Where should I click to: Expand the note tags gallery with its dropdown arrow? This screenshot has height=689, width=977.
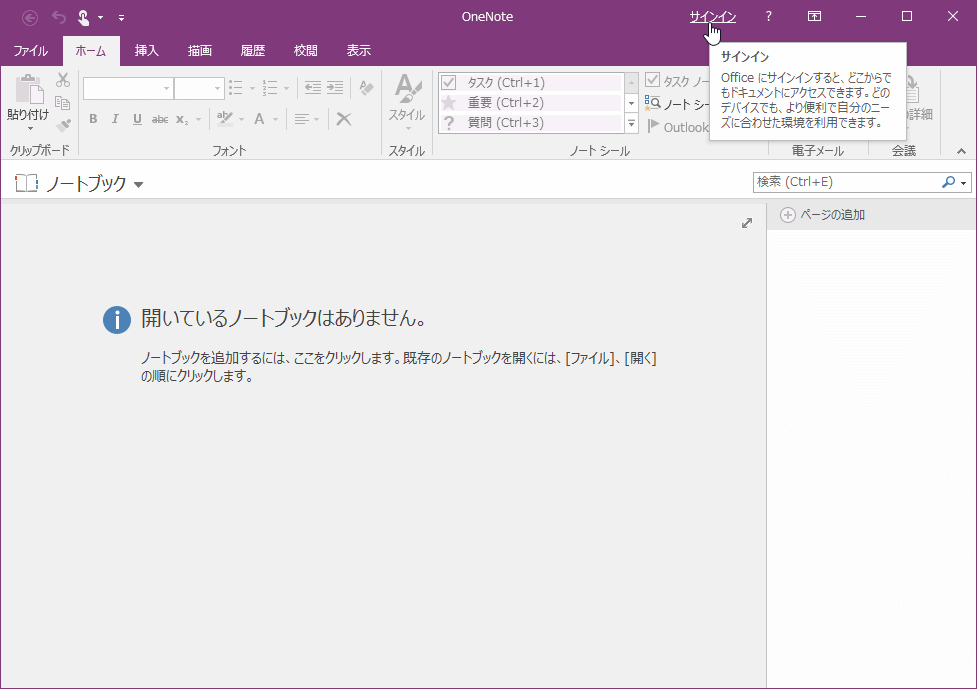(x=631, y=123)
